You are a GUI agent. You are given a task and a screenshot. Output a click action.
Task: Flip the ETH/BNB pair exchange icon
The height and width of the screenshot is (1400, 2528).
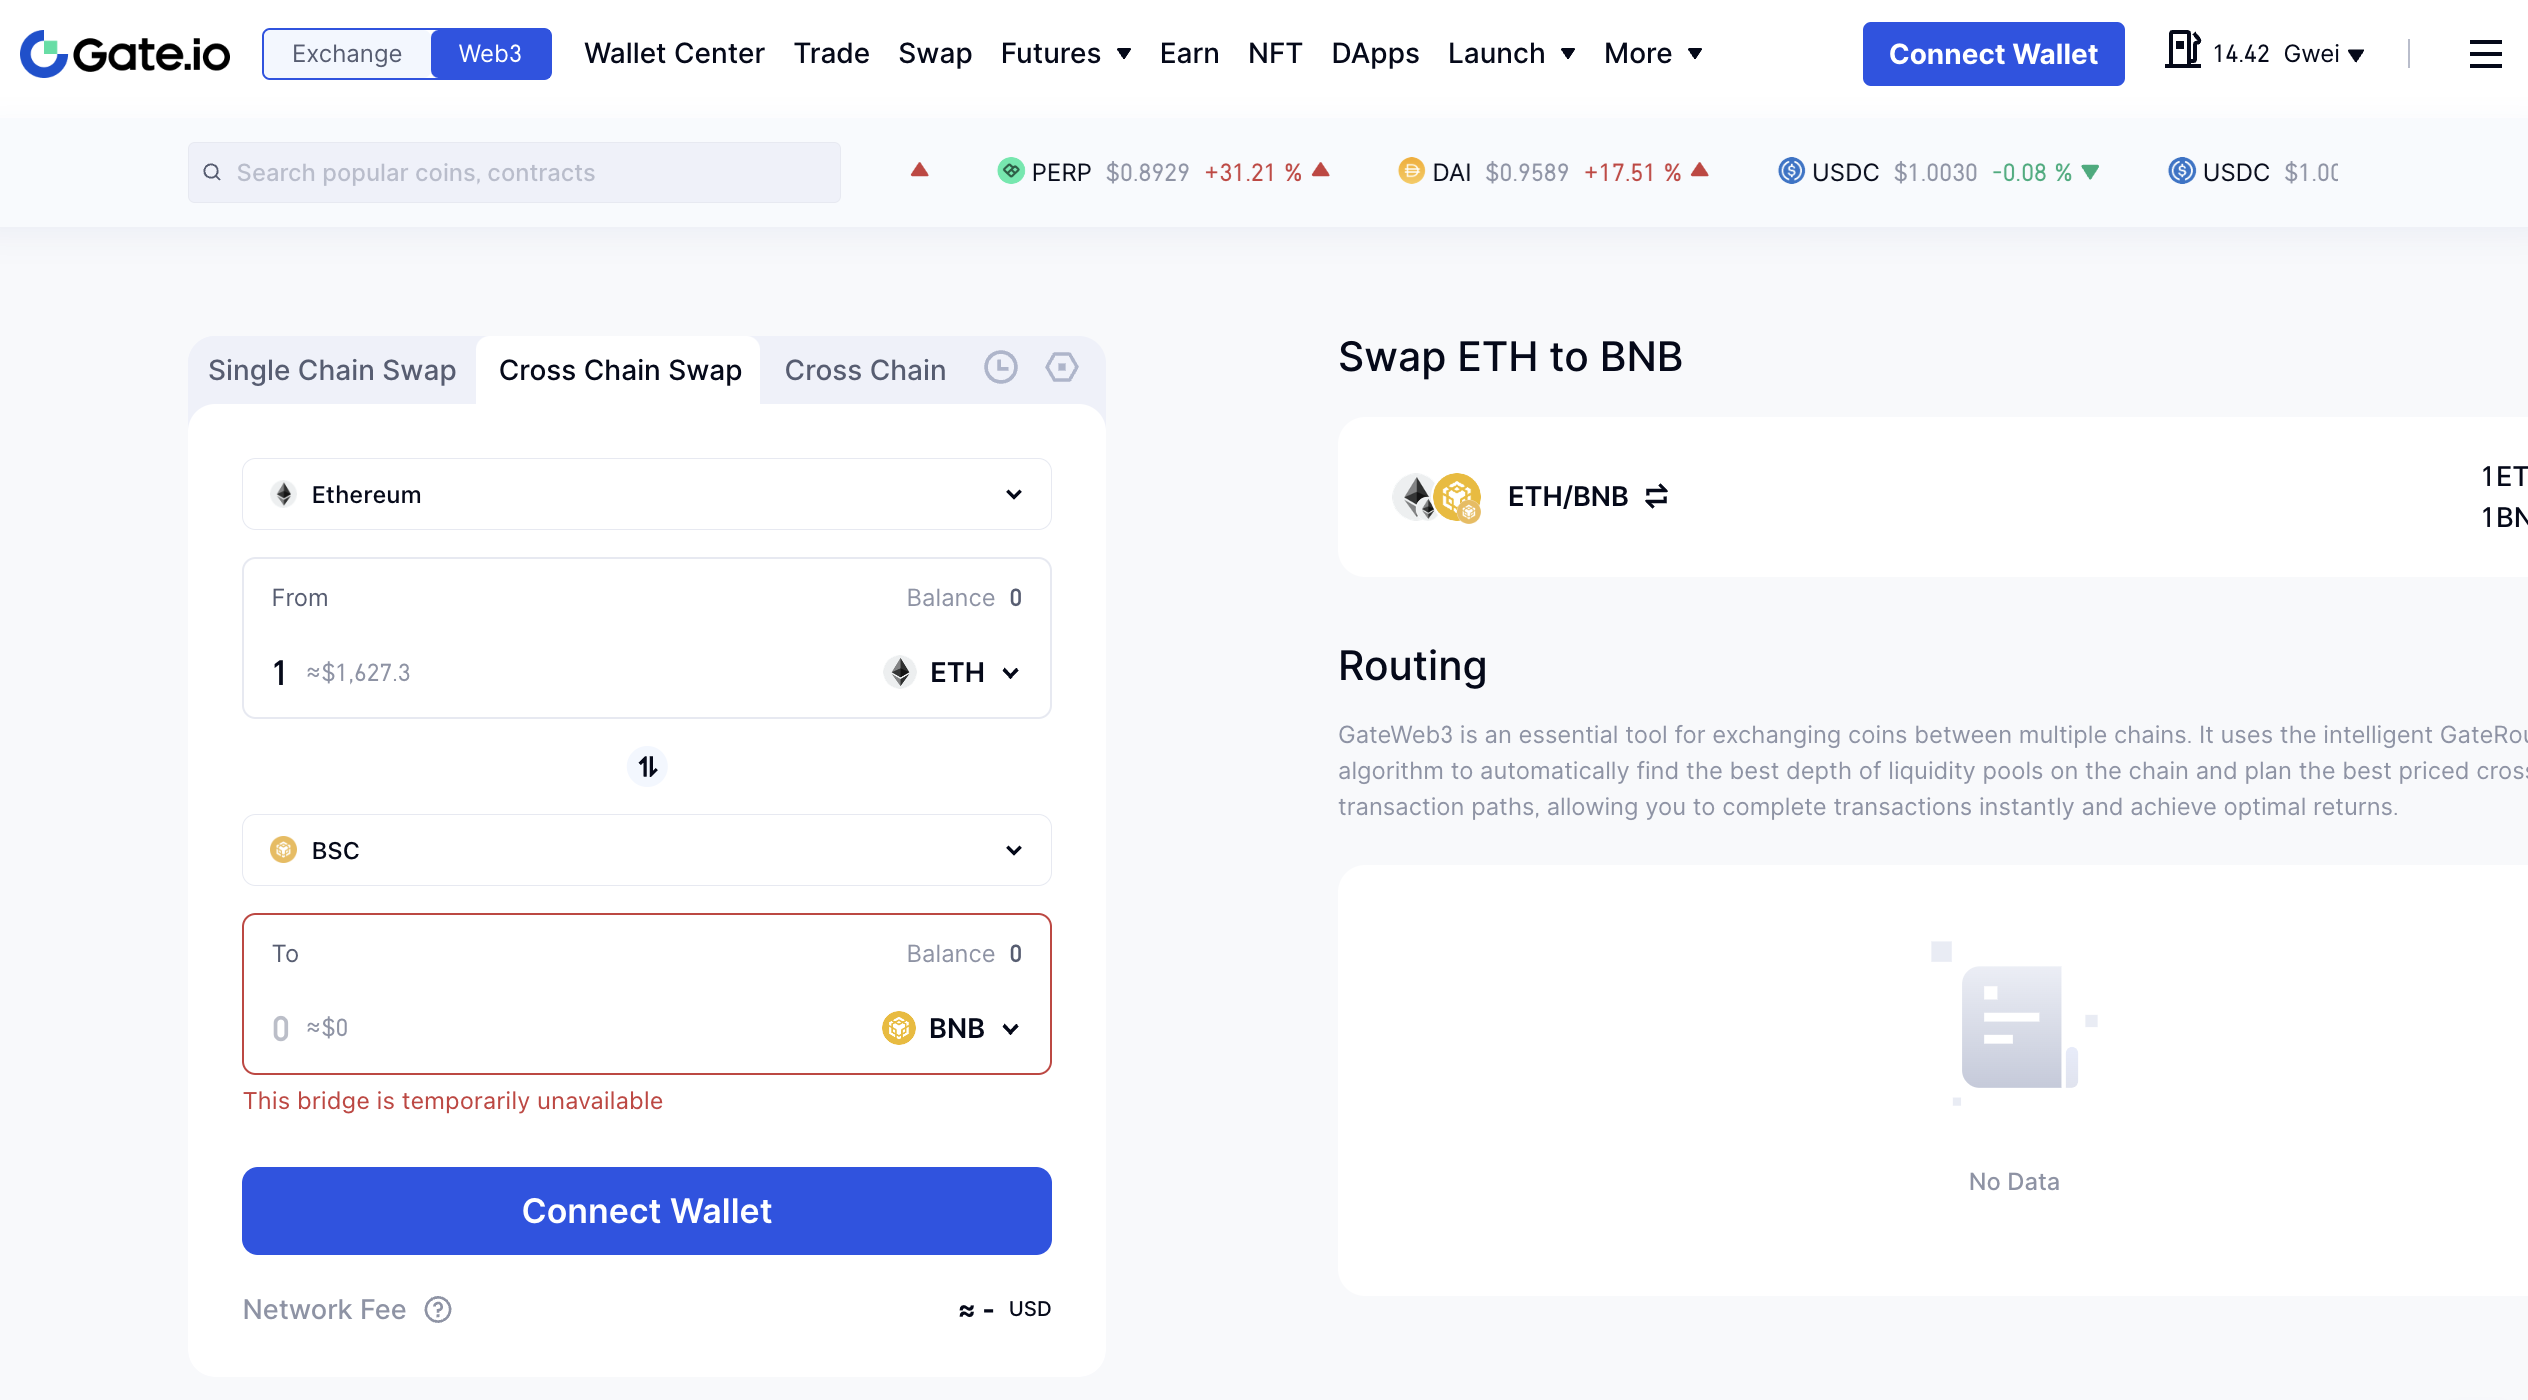pyautogui.click(x=1656, y=496)
